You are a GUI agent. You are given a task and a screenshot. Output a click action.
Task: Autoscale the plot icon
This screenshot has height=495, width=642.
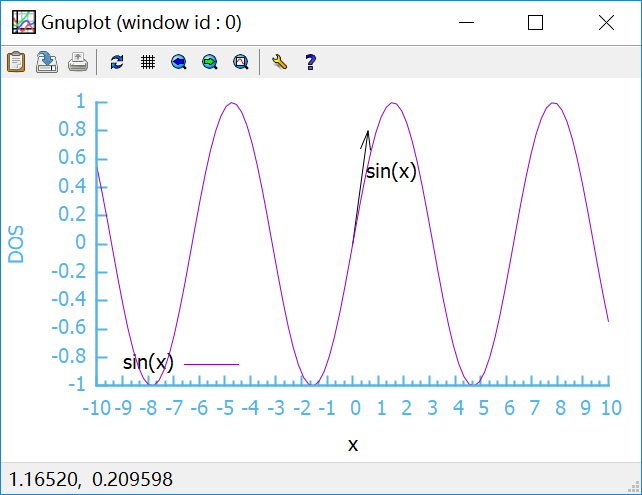click(241, 62)
